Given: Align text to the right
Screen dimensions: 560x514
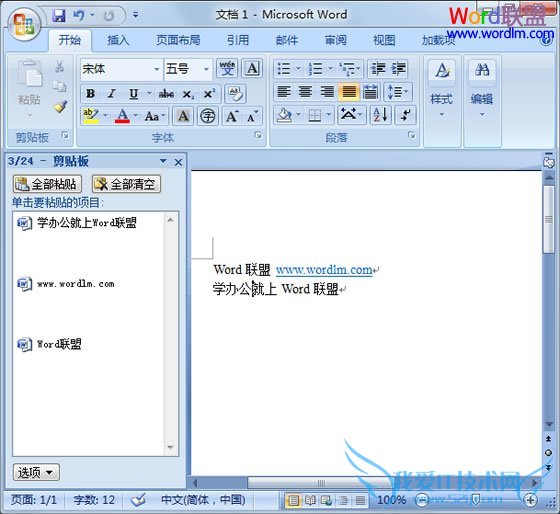Looking at the screenshot, I should point(327,91).
